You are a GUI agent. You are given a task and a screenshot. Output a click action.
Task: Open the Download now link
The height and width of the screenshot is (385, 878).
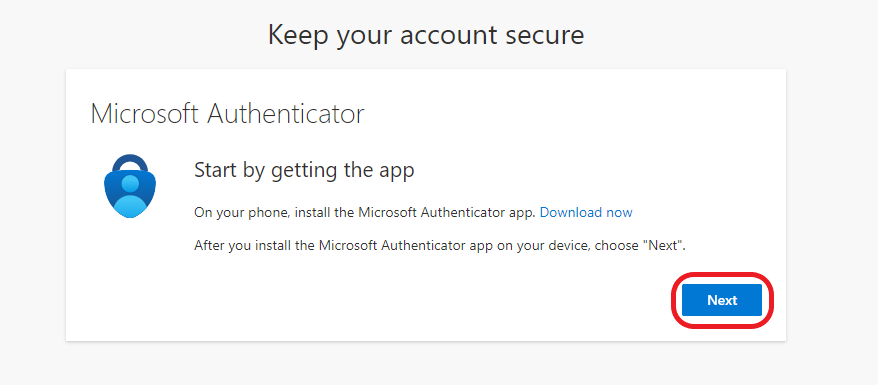[586, 213]
